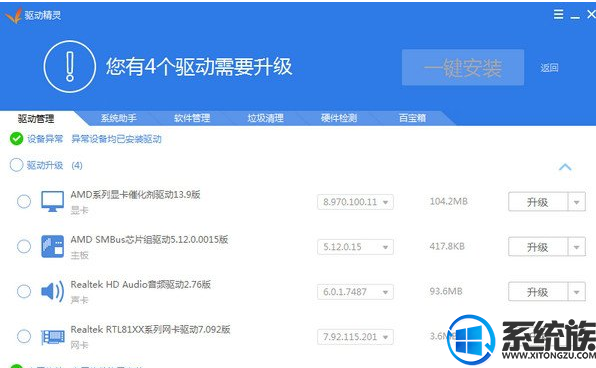
Task: Click AMD SMBus芯片组驱动5.12.0.0015版 title
Action: (149, 240)
